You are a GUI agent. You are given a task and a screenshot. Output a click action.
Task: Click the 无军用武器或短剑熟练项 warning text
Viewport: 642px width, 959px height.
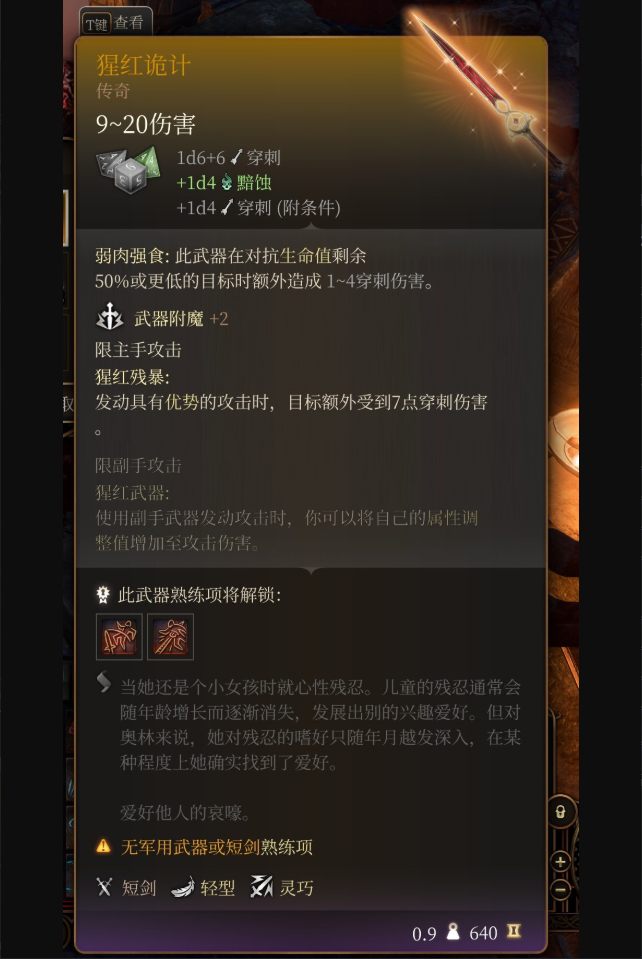216,846
